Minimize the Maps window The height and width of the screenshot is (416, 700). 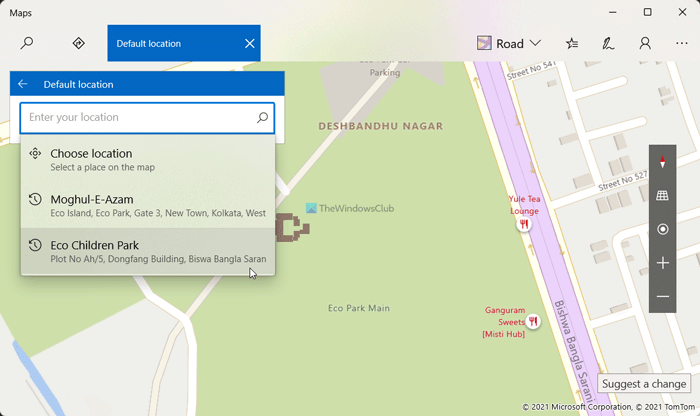(612, 12)
